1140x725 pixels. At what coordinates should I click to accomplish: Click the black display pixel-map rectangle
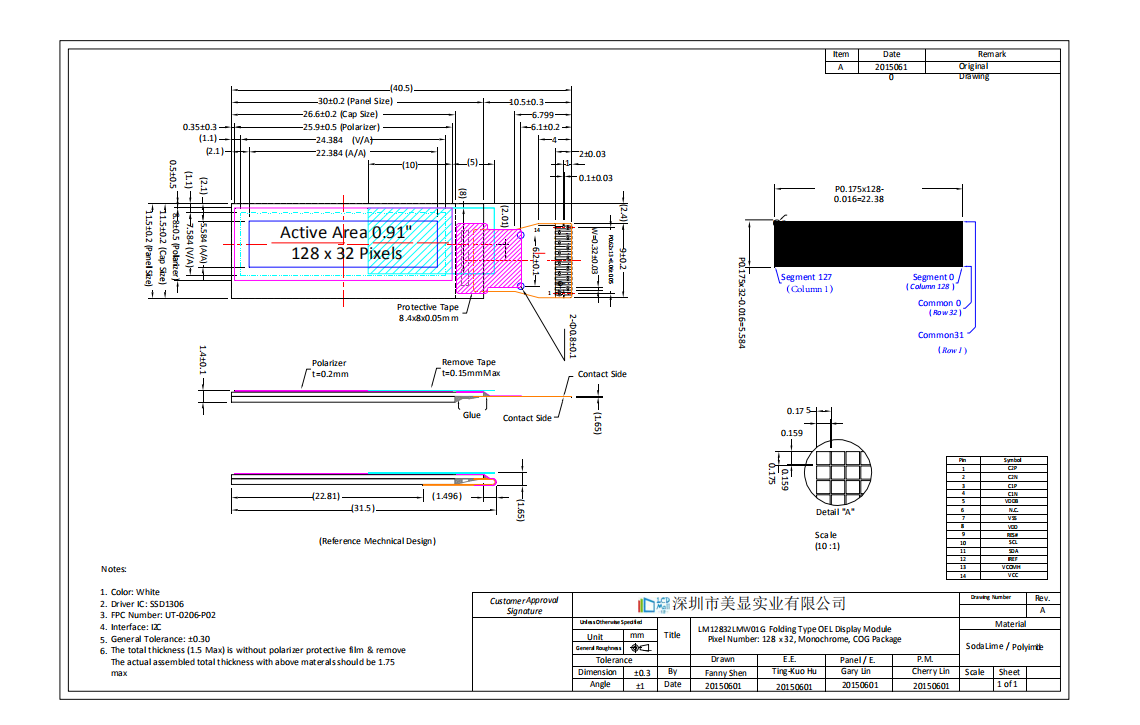pos(868,244)
